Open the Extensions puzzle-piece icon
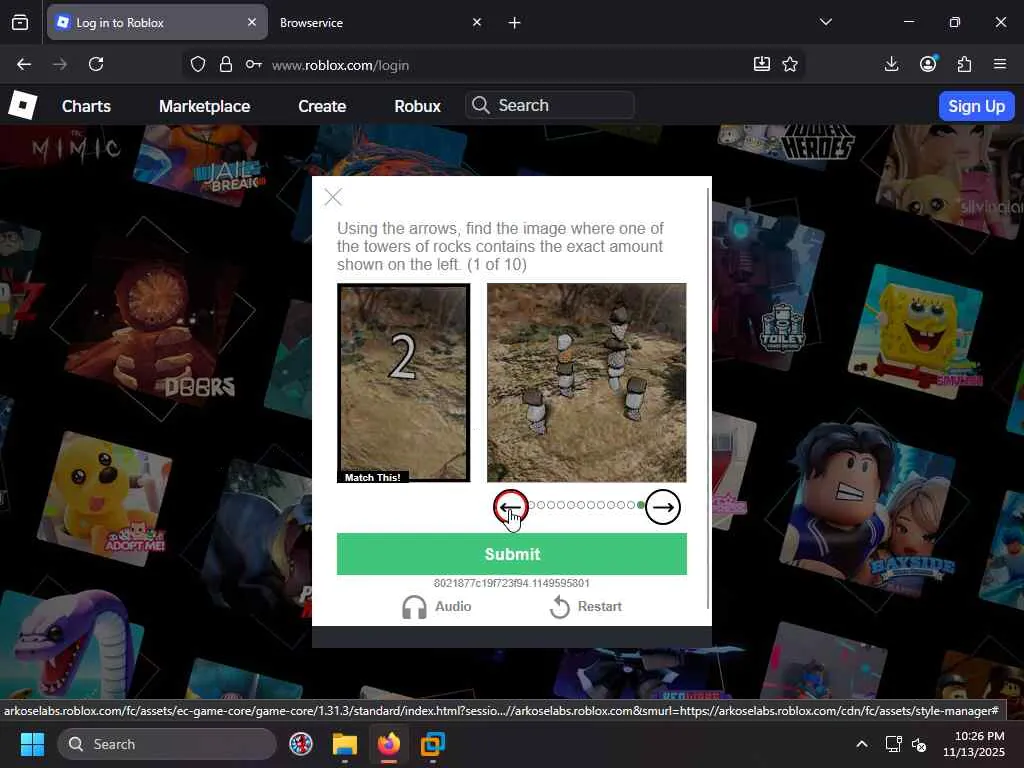 pyautogui.click(x=964, y=64)
